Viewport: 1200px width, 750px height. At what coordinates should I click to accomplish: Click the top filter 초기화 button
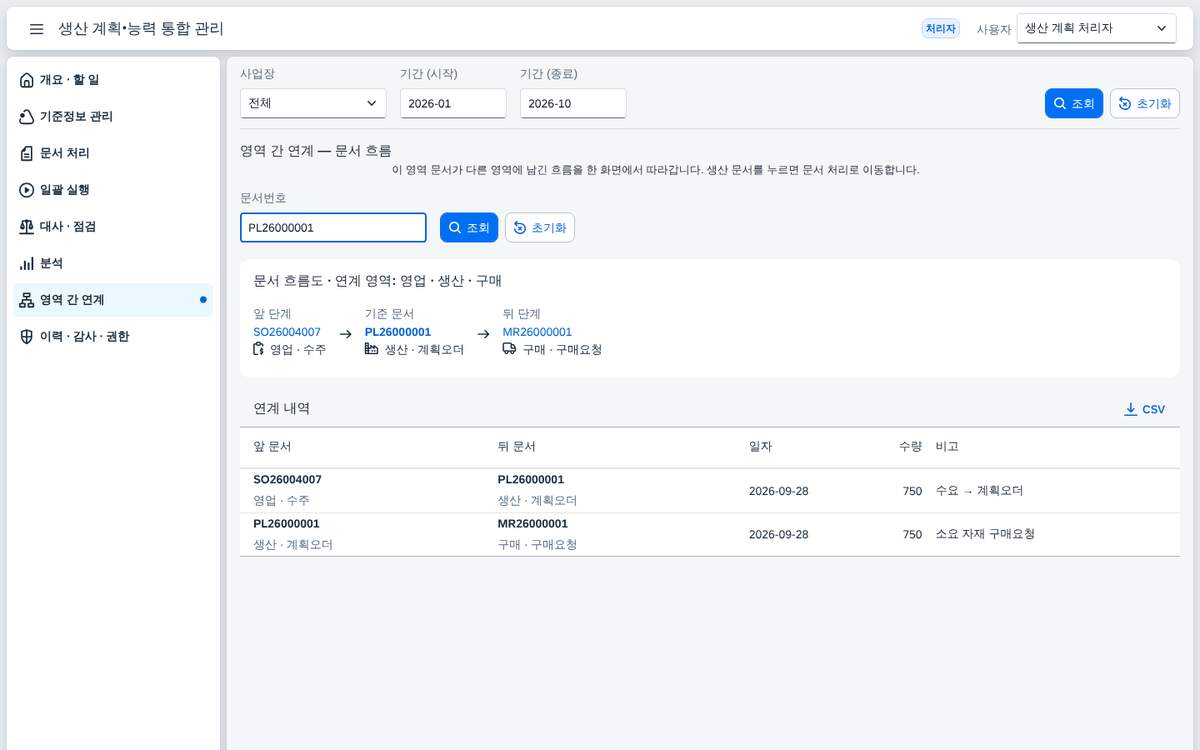point(1145,103)
